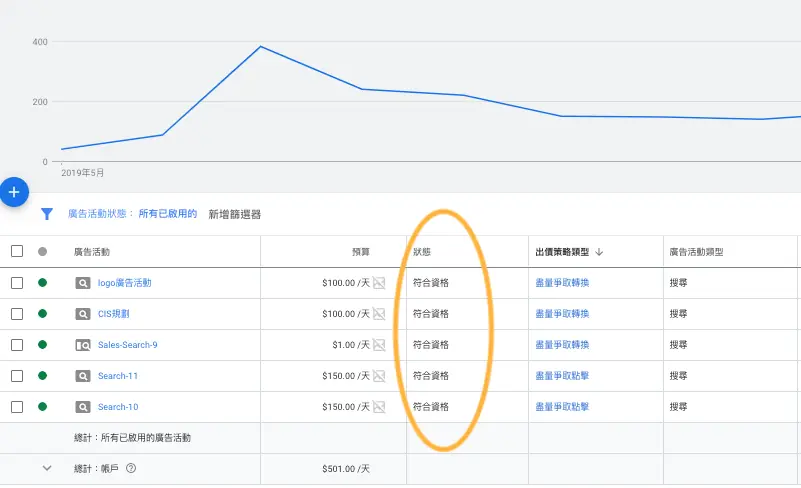The width and height of the screenshot is (801, 488).
Task: Click the sort arrow next to 出價策略類型
Action: pos(599,252)
